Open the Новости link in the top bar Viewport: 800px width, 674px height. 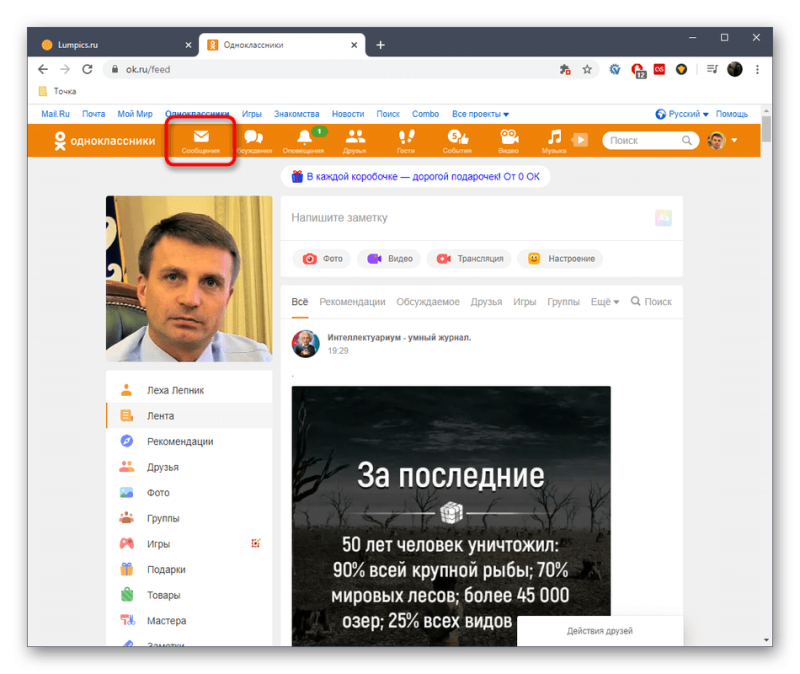point(348,114)
